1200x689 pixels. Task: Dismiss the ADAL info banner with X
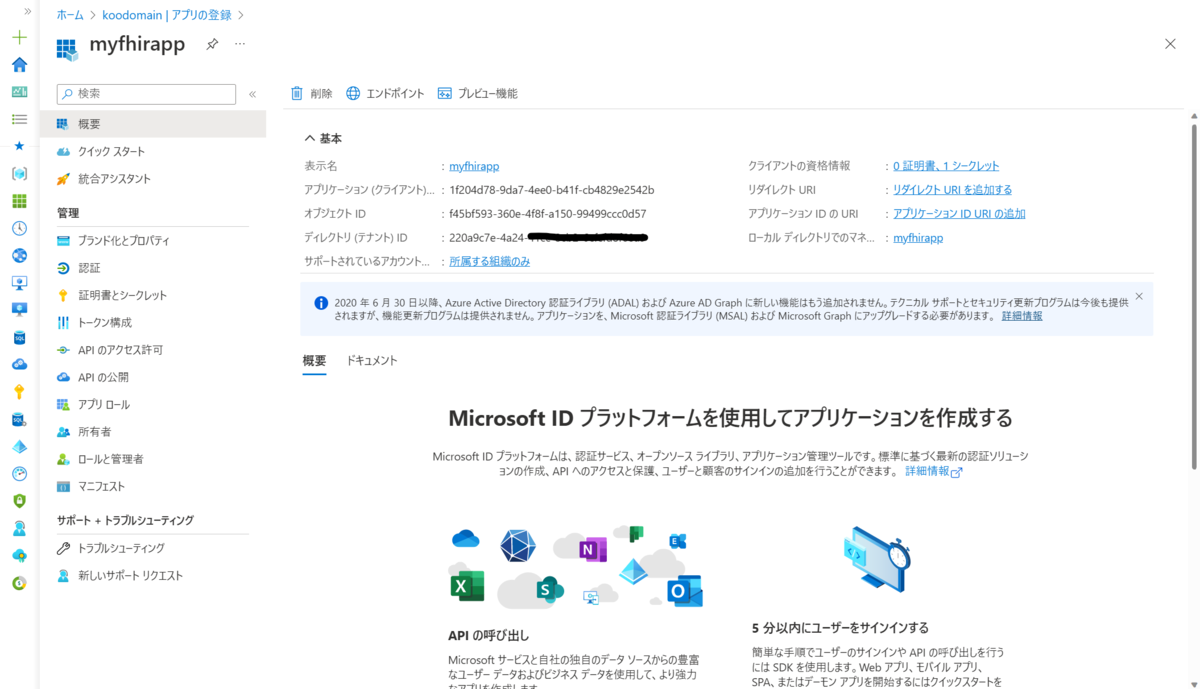pyautogui.click(x=1139, y=297)
